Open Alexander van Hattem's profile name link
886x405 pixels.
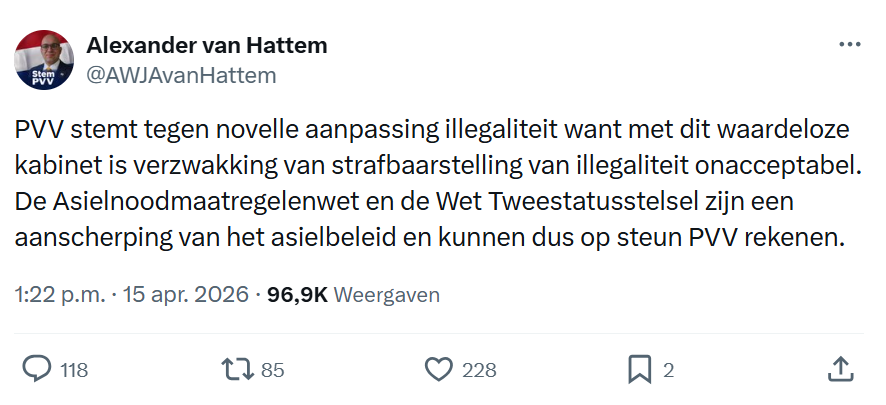coord(207,46)
